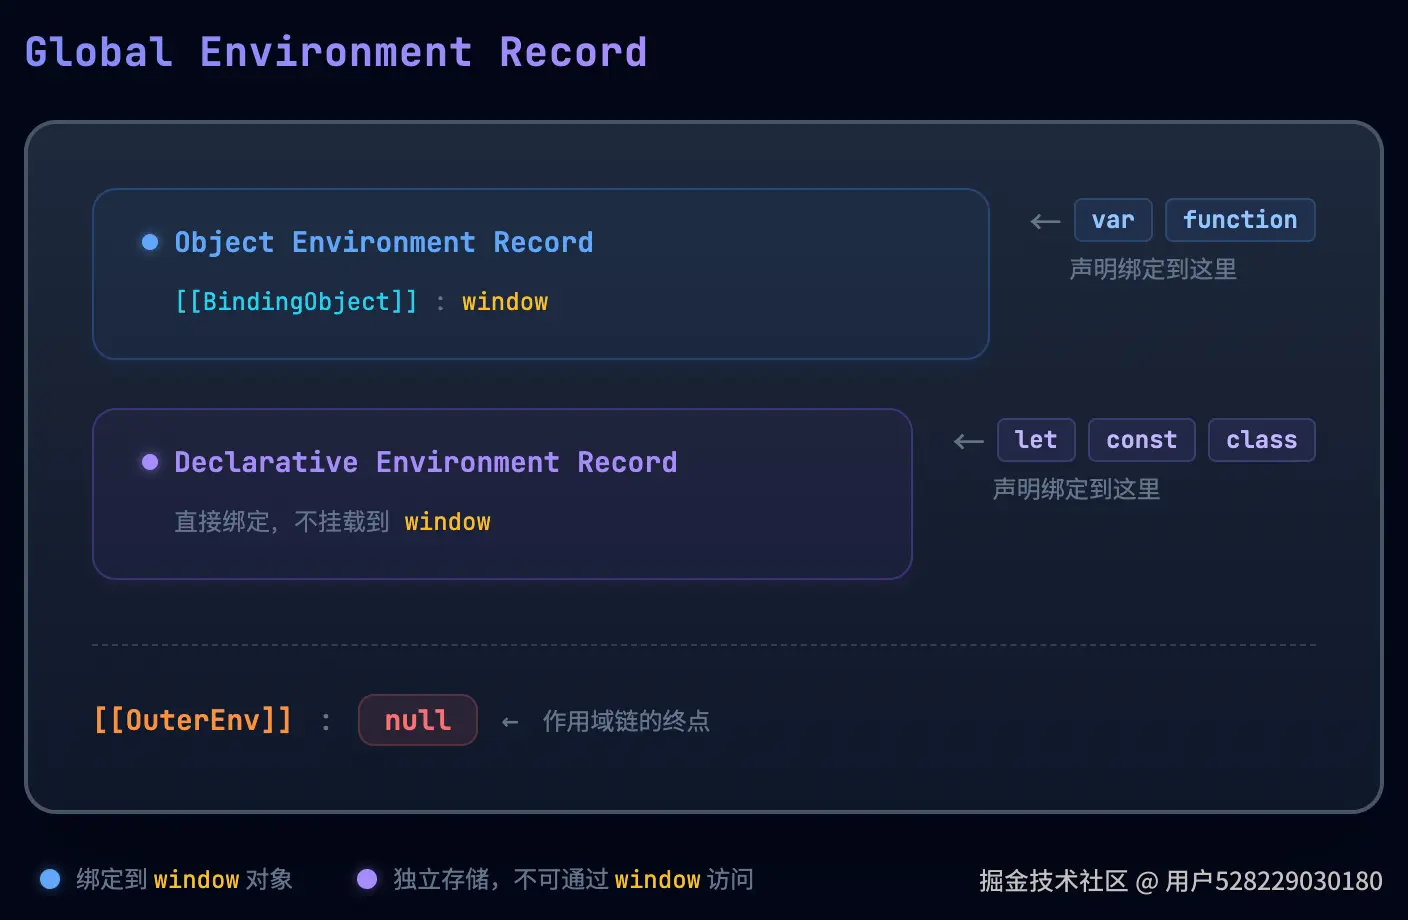Image resolution: width=1408 pixels, height=920 pixels.
Task: Click the [[OuterEnv]] label
Action: (193, 720)
